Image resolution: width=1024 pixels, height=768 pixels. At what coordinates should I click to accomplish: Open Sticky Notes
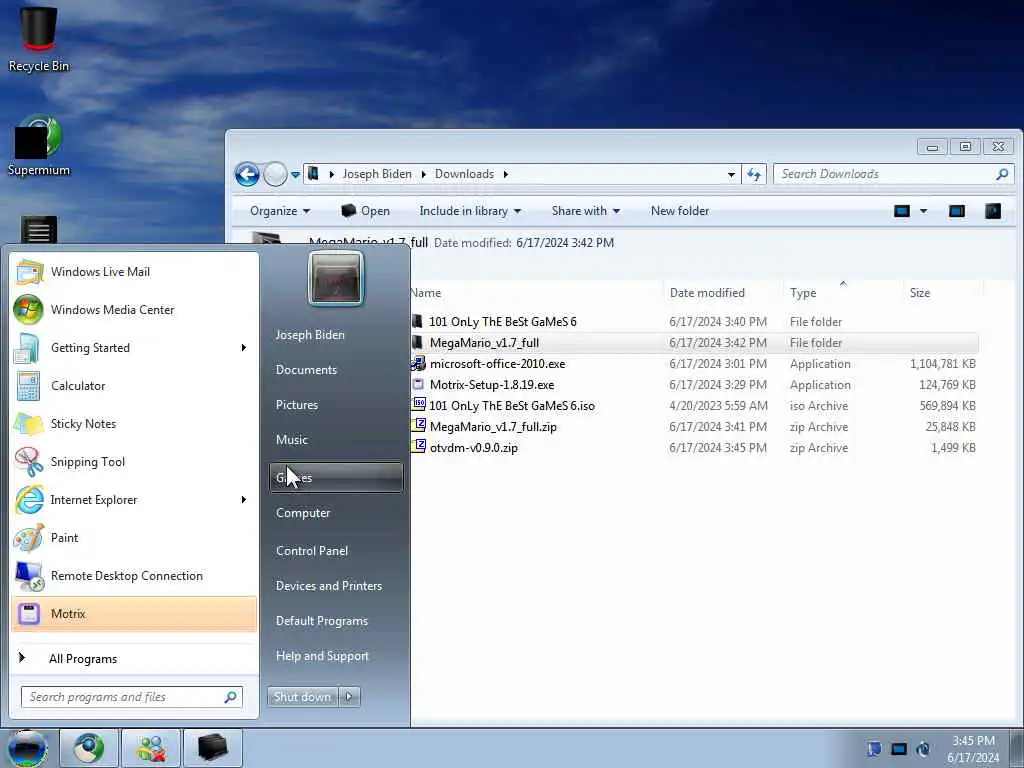(x=135, y=424)
